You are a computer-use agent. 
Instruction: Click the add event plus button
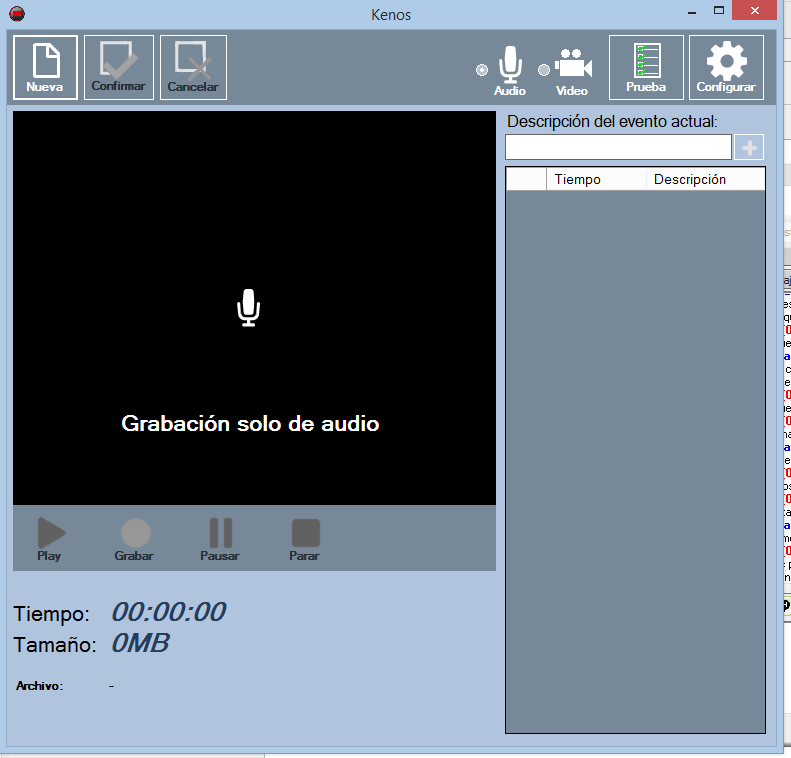coord(749,148)
